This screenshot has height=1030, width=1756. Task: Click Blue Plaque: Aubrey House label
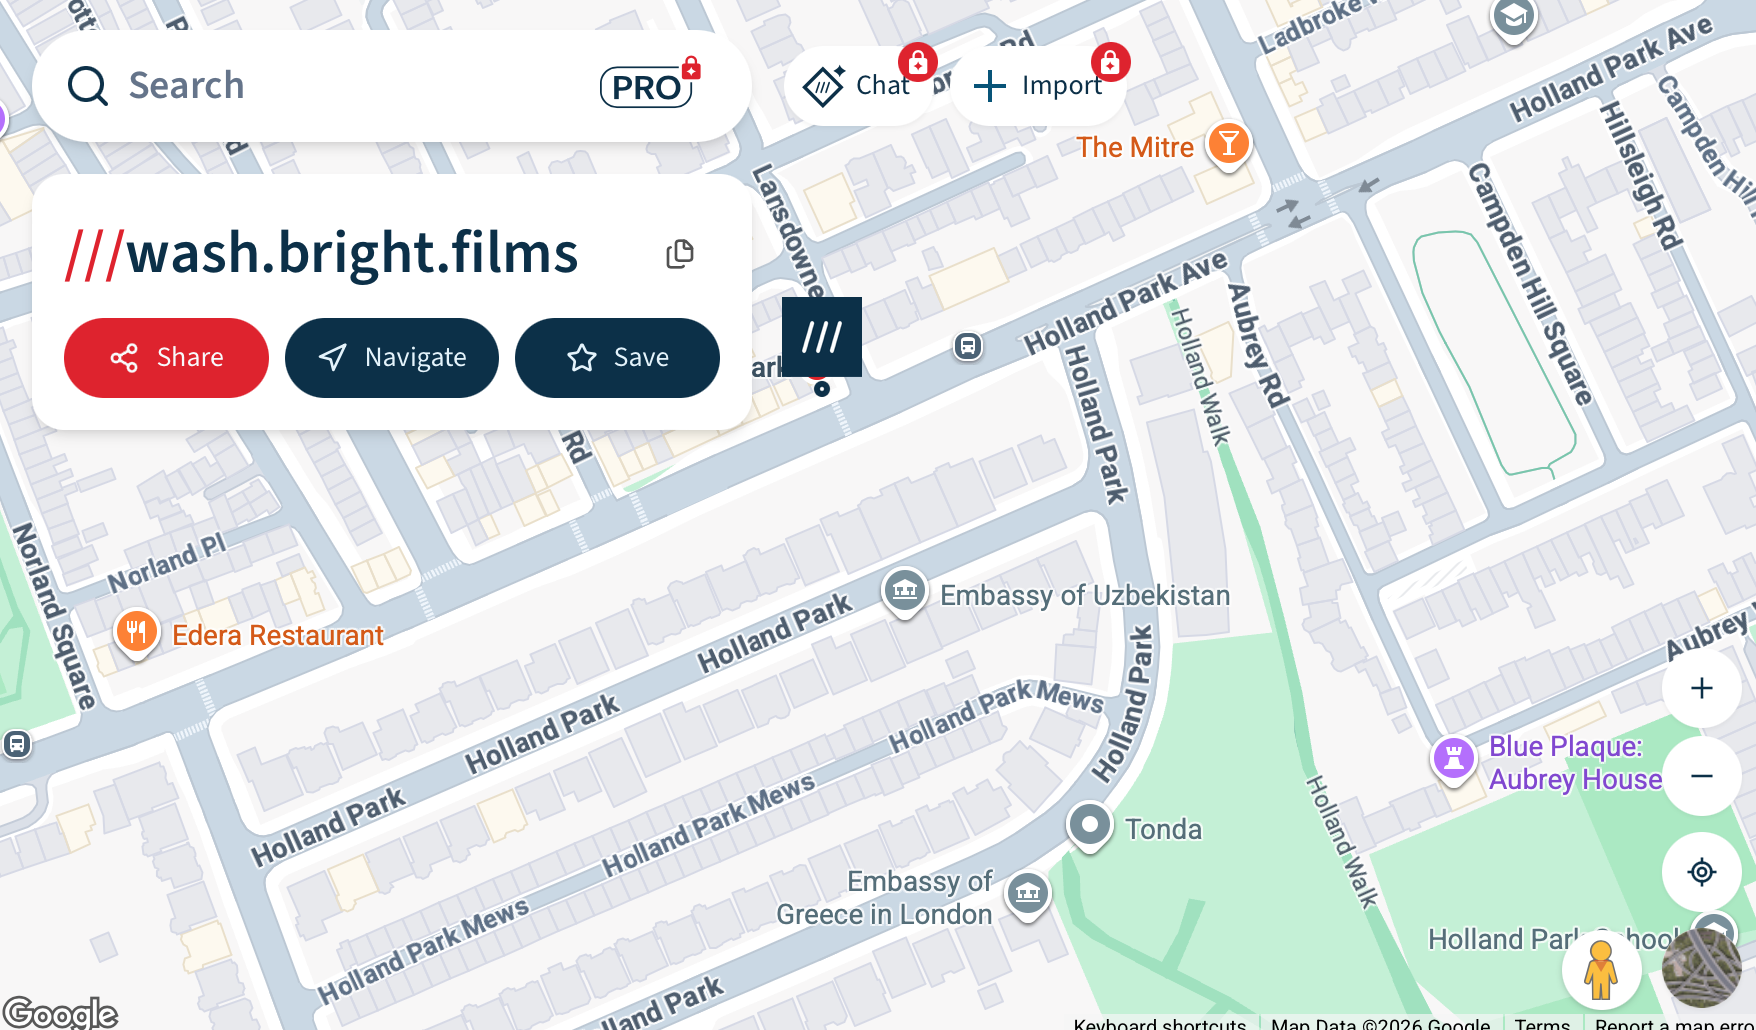coord(1575,762)
